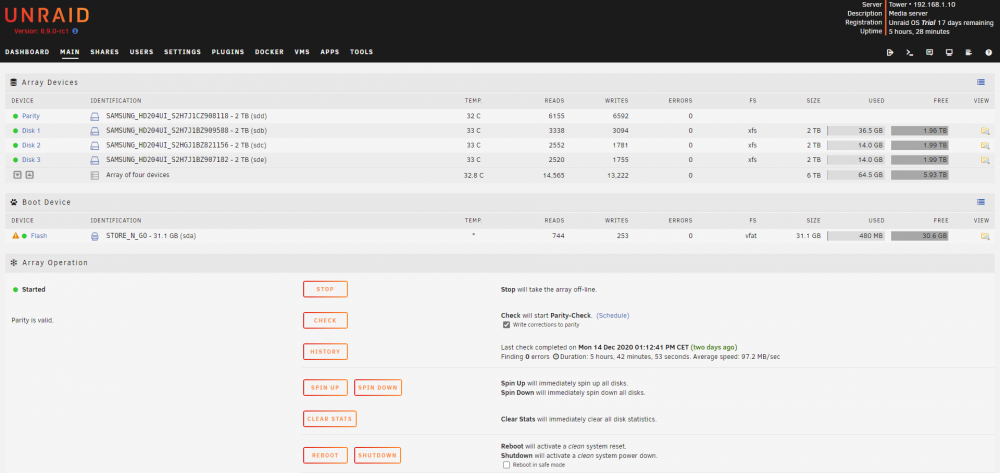This screenshot has width=1000, height=473.
Task: Click the Flash warning triangle icon
Action: [x=15, y=236]
